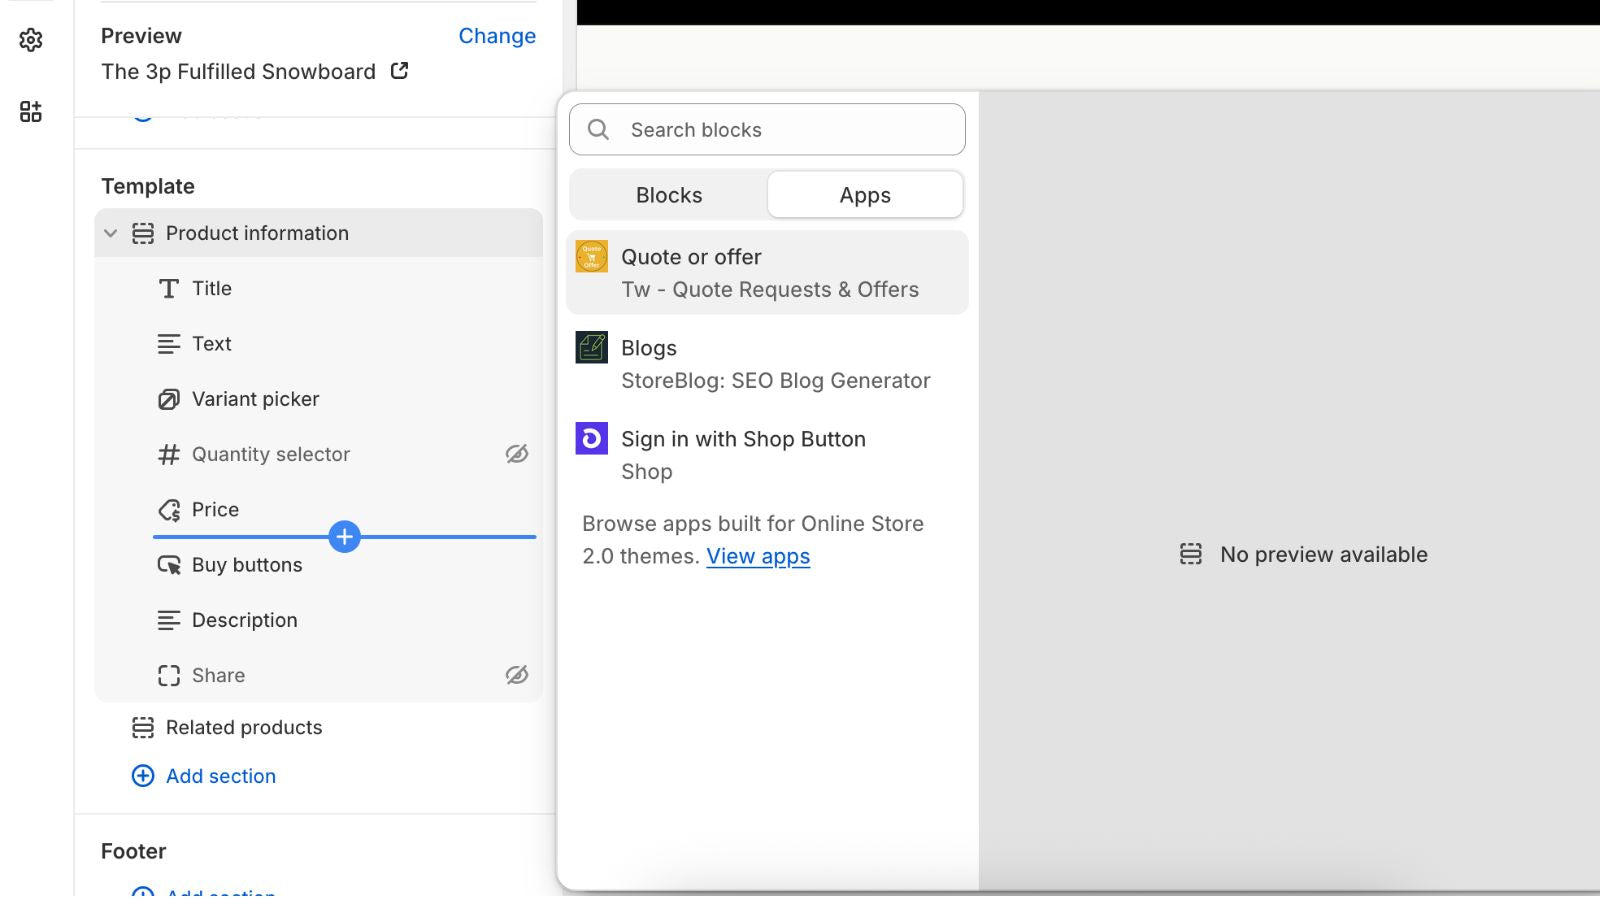Click the Quote or offer app icon
Image resolution: width=1600 pixels, height=900 pixels.
[x=591, y=257]
